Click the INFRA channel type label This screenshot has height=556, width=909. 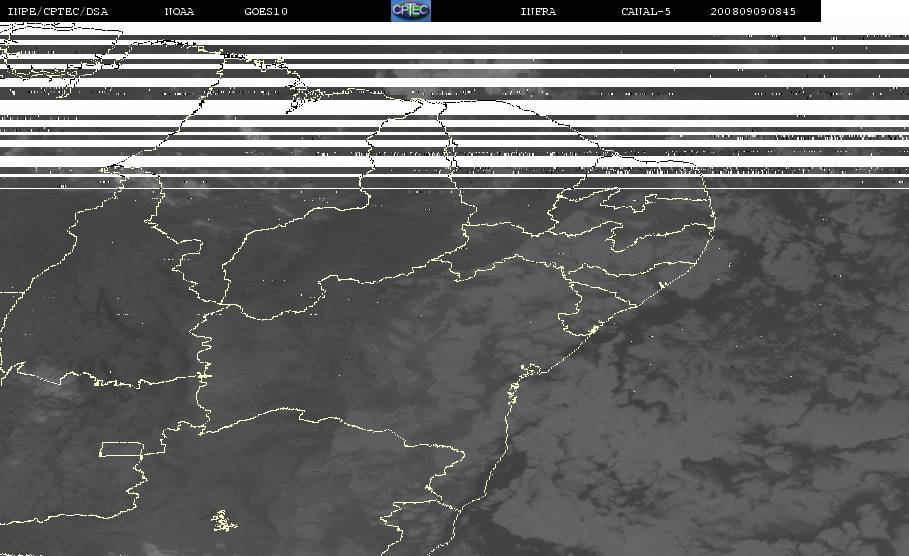(538, 12)
